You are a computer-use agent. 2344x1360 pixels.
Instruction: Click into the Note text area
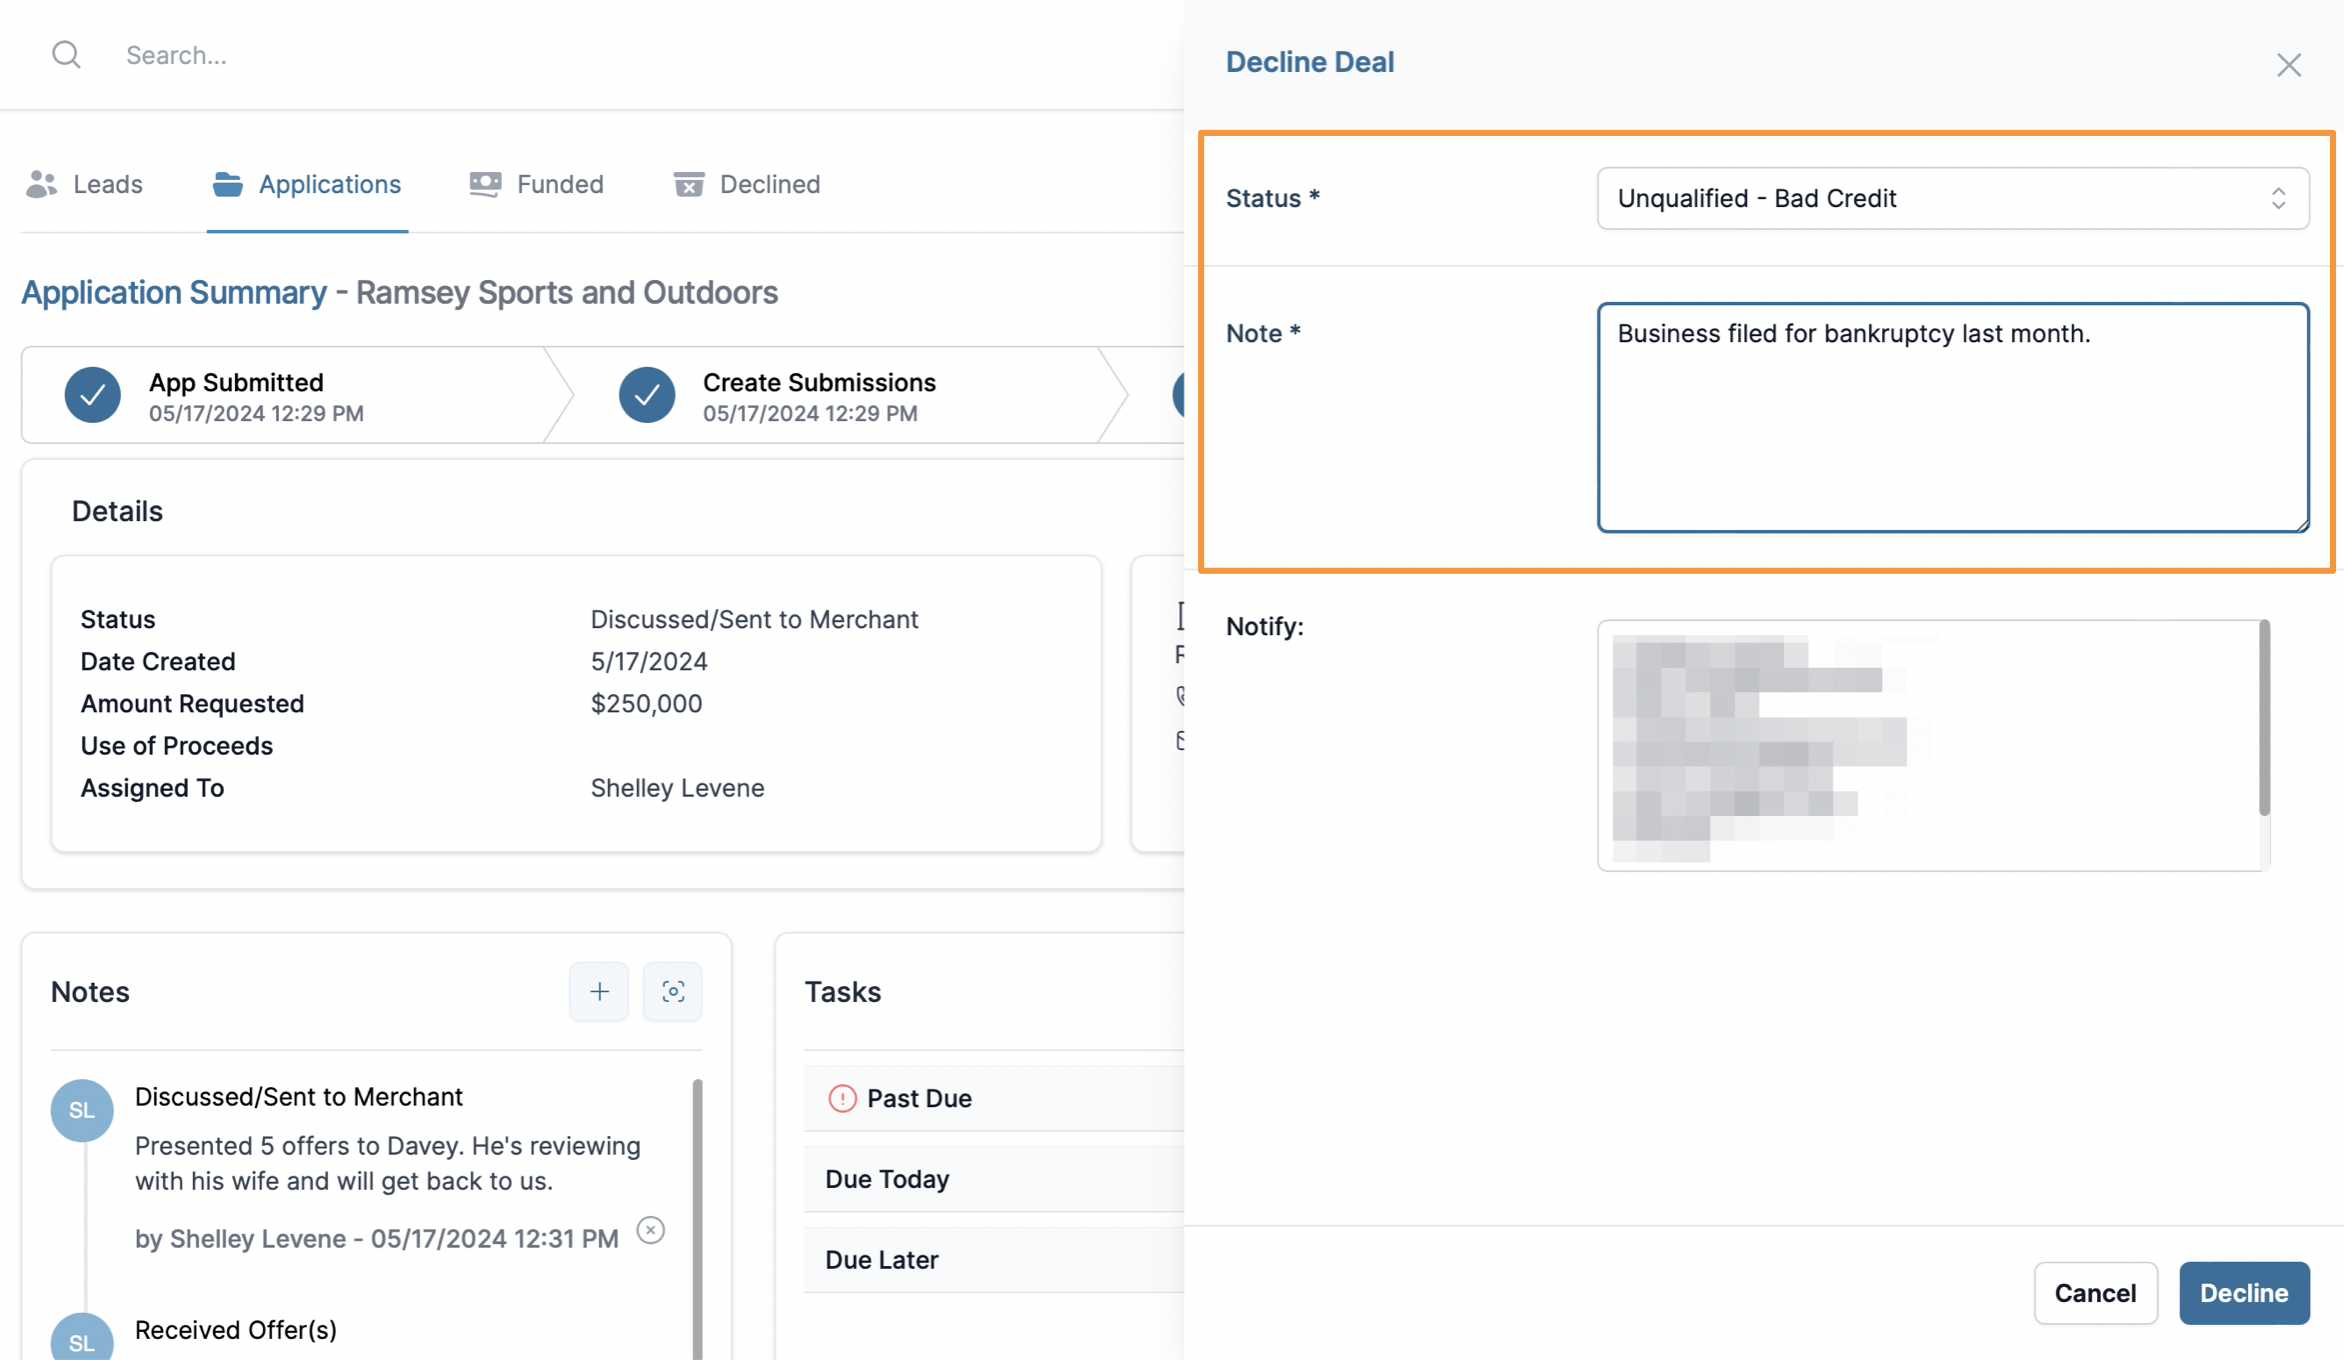tap(1952, 418)
